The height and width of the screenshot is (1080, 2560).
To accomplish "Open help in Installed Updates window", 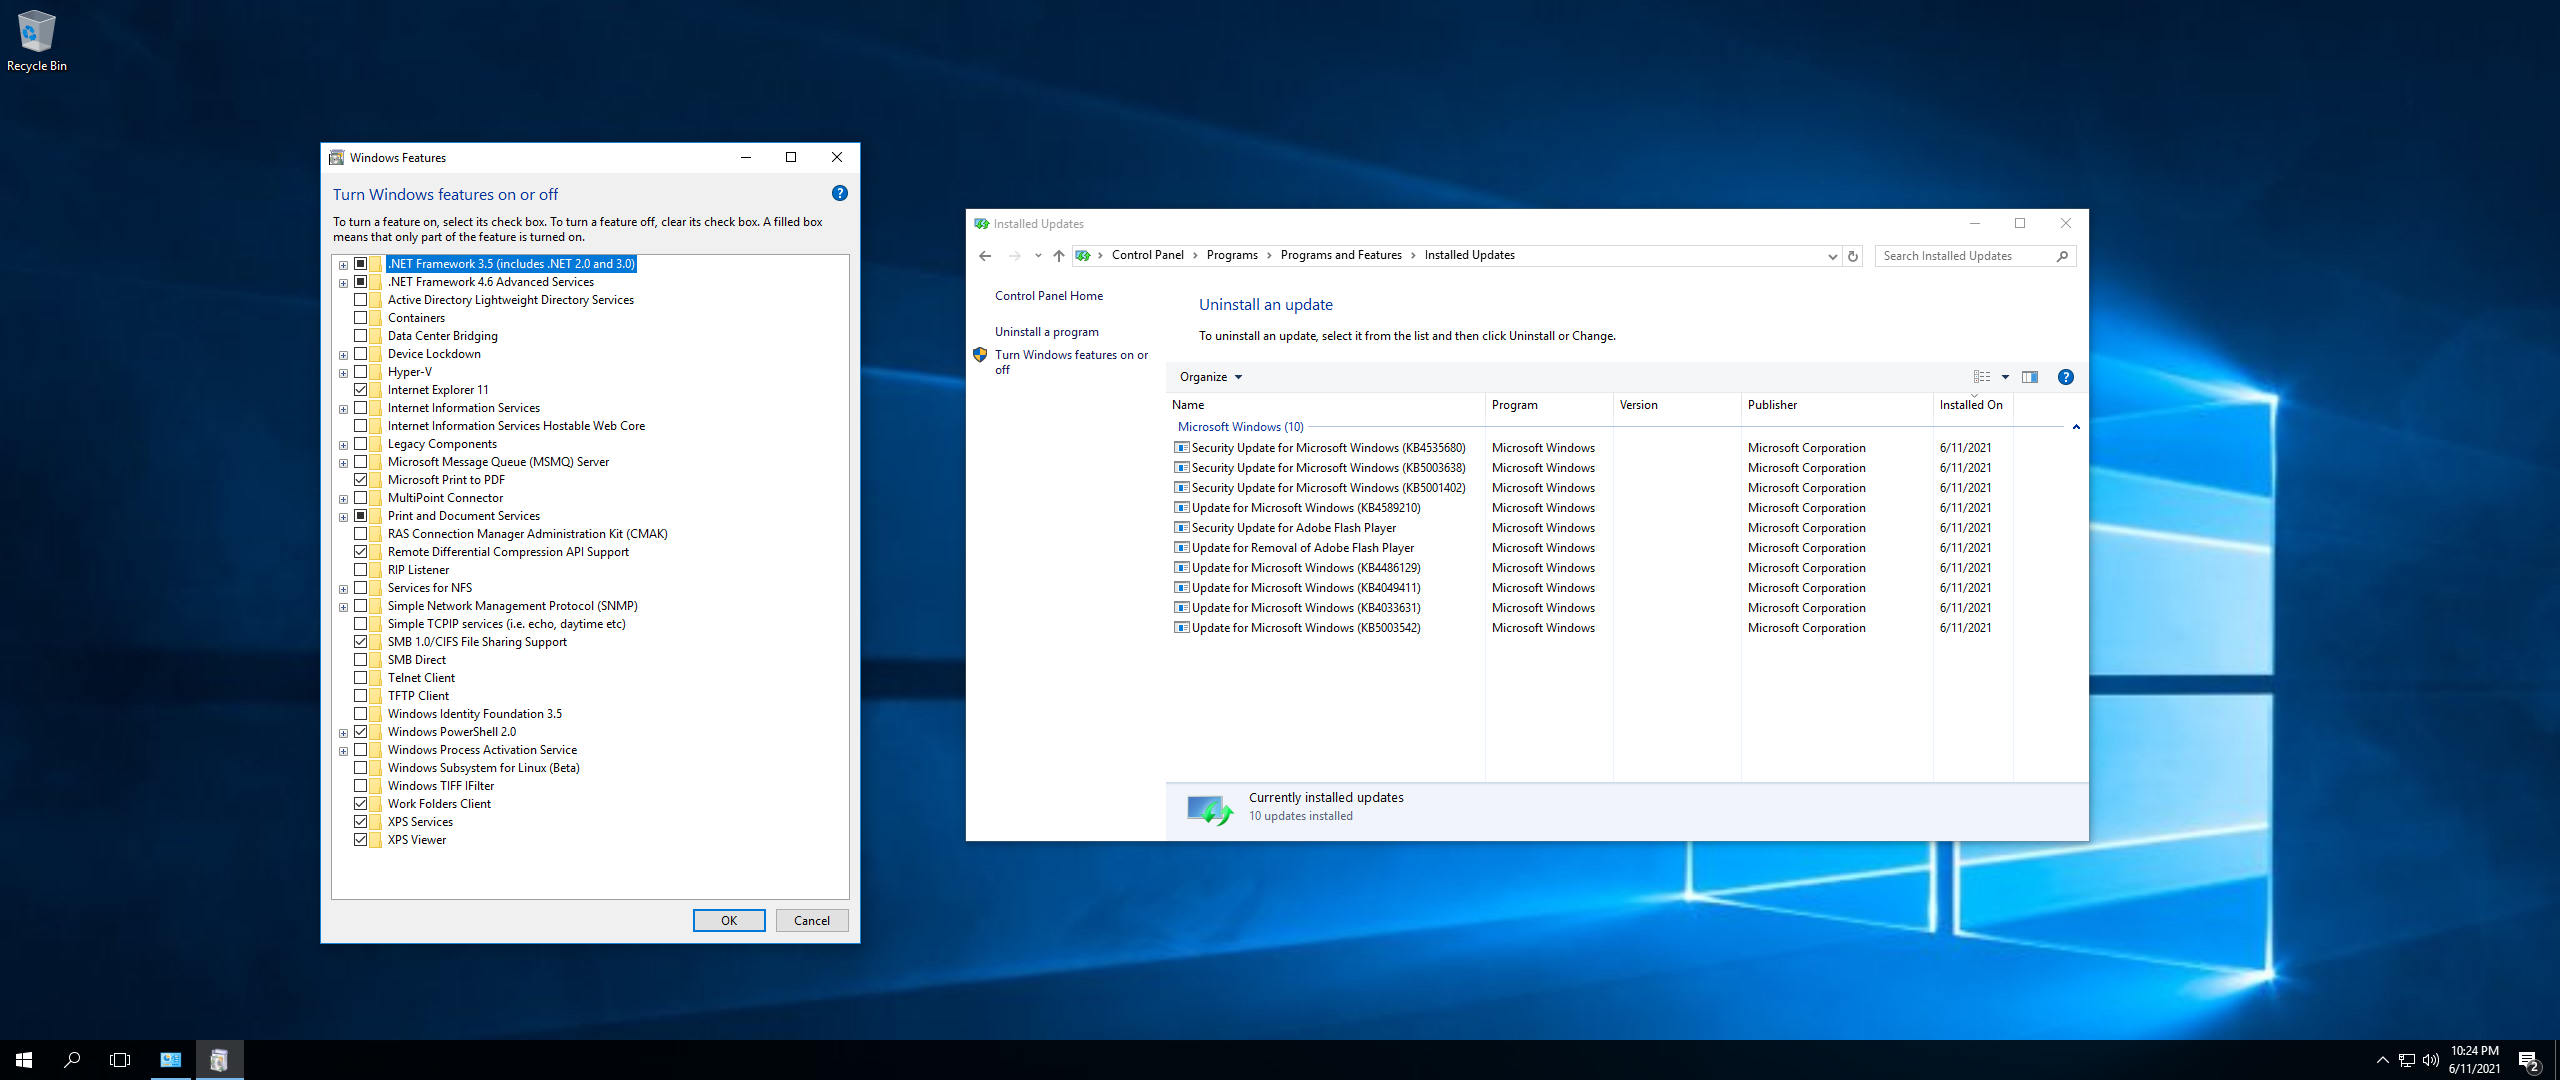I will coord(2065,377).
